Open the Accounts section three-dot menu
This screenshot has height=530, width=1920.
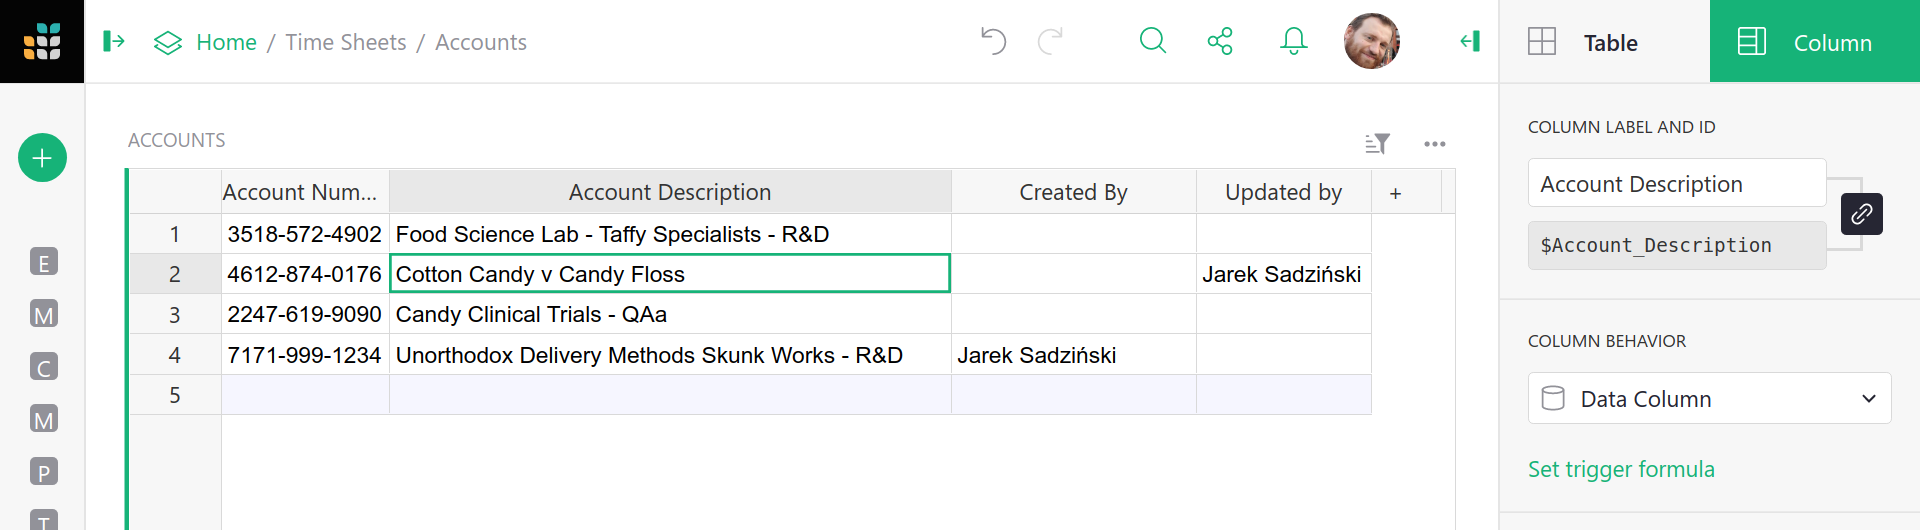tap(1435, 144)
